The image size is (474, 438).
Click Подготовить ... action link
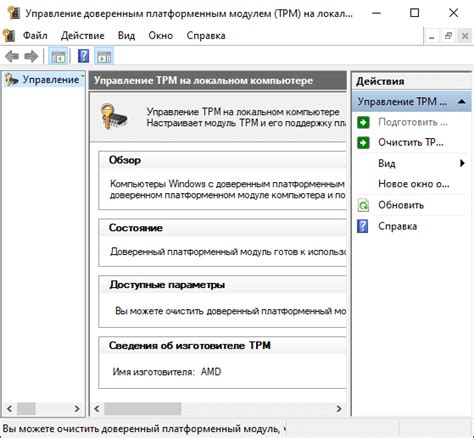(413, 122)
